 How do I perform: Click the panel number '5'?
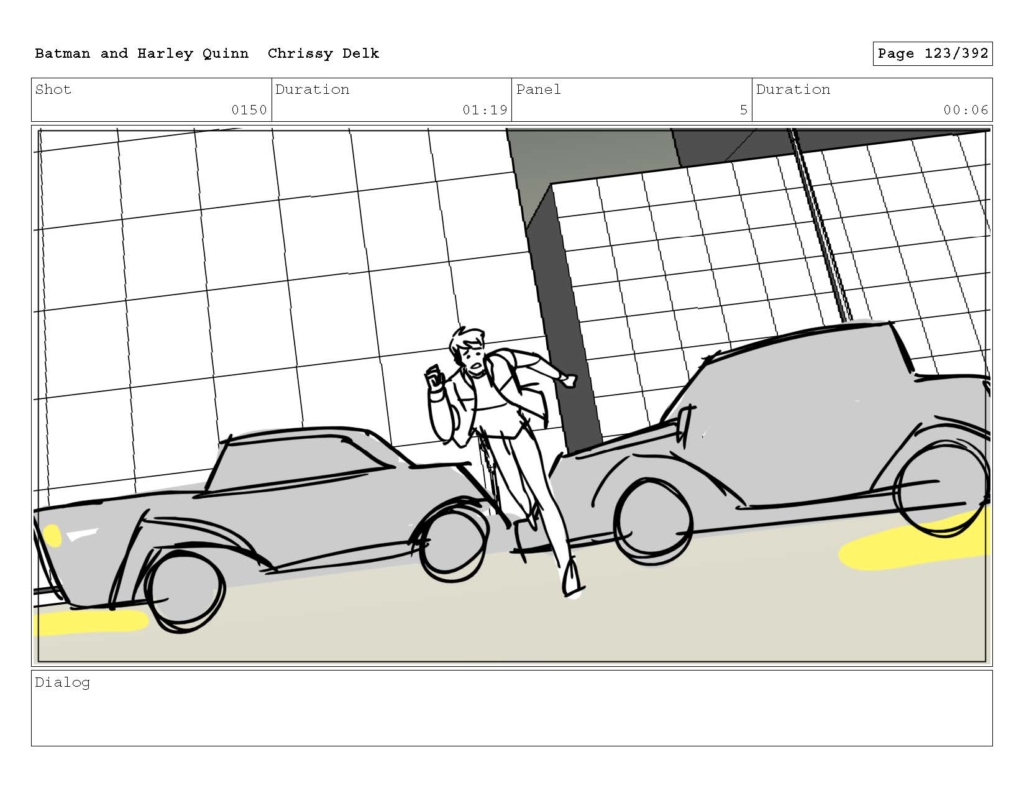743,110
